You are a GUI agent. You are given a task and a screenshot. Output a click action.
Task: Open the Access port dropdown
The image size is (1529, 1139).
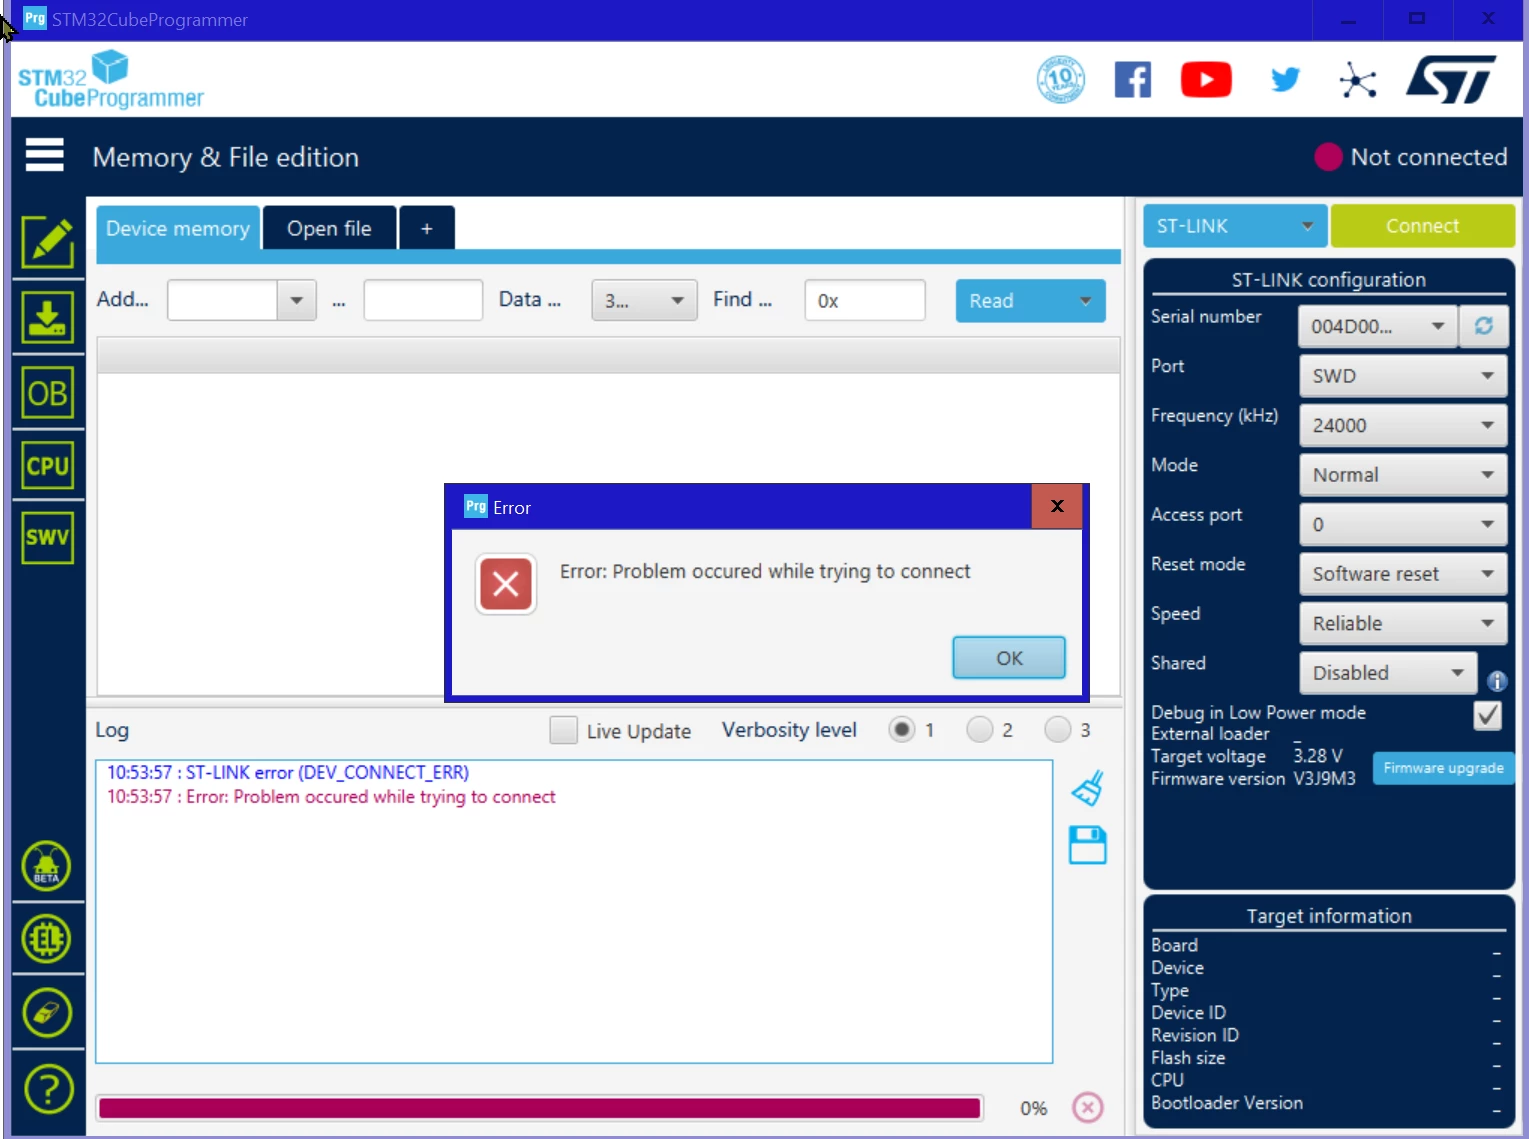point(1403,524)
